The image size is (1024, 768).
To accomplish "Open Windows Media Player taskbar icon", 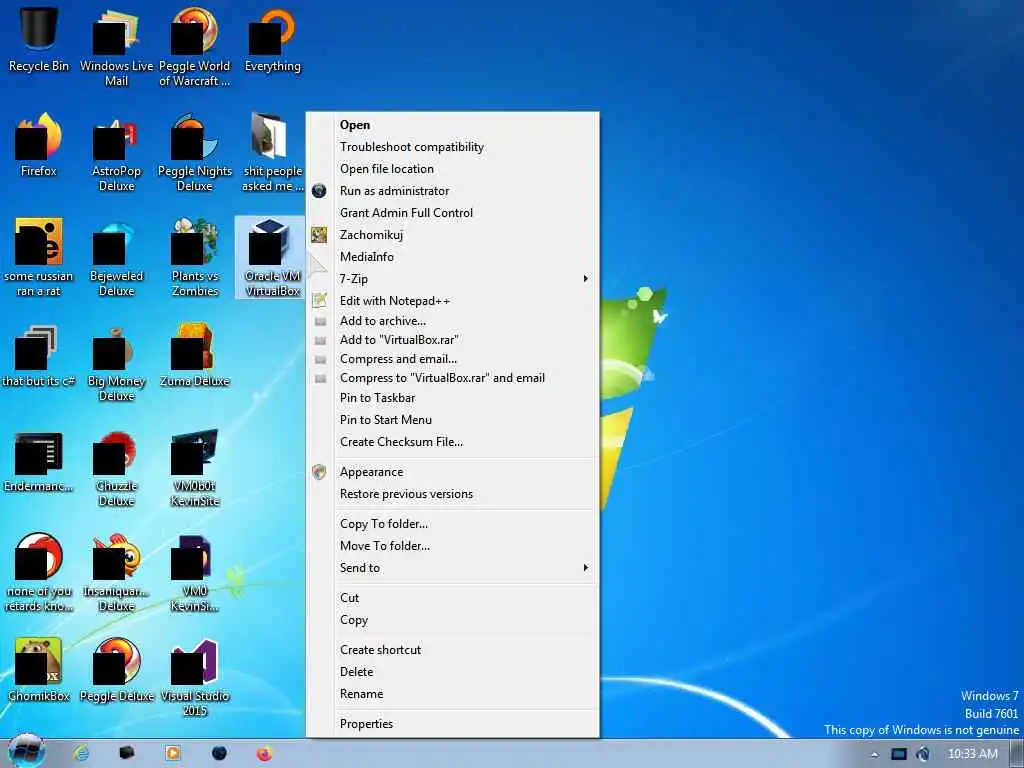I will [x=172, y=753].
